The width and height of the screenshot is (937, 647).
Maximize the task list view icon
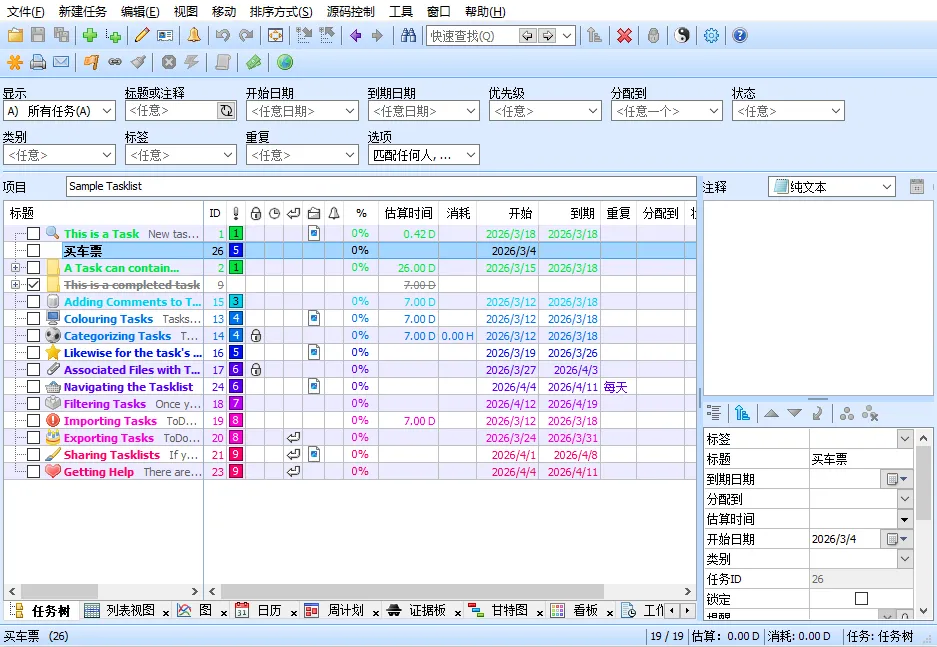coord(275,35)
